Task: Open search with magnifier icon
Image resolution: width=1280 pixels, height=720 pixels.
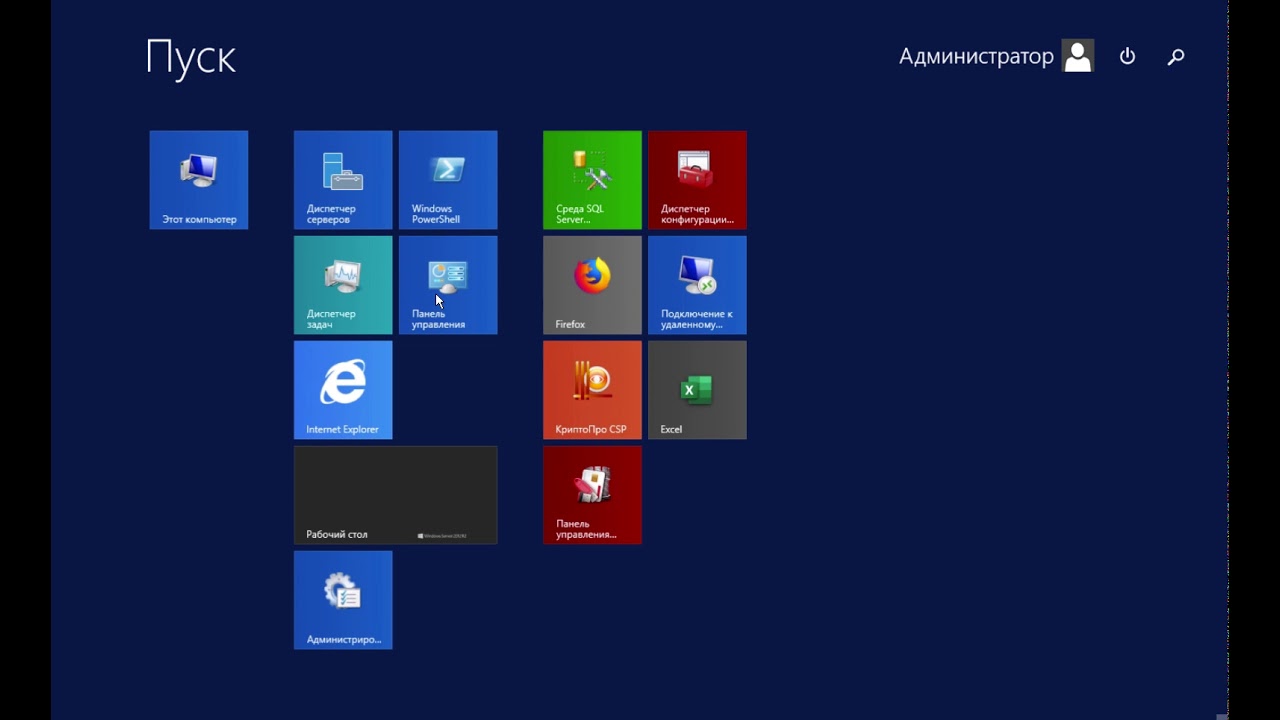Action: pyautogui.click(x=1176, y=57)
